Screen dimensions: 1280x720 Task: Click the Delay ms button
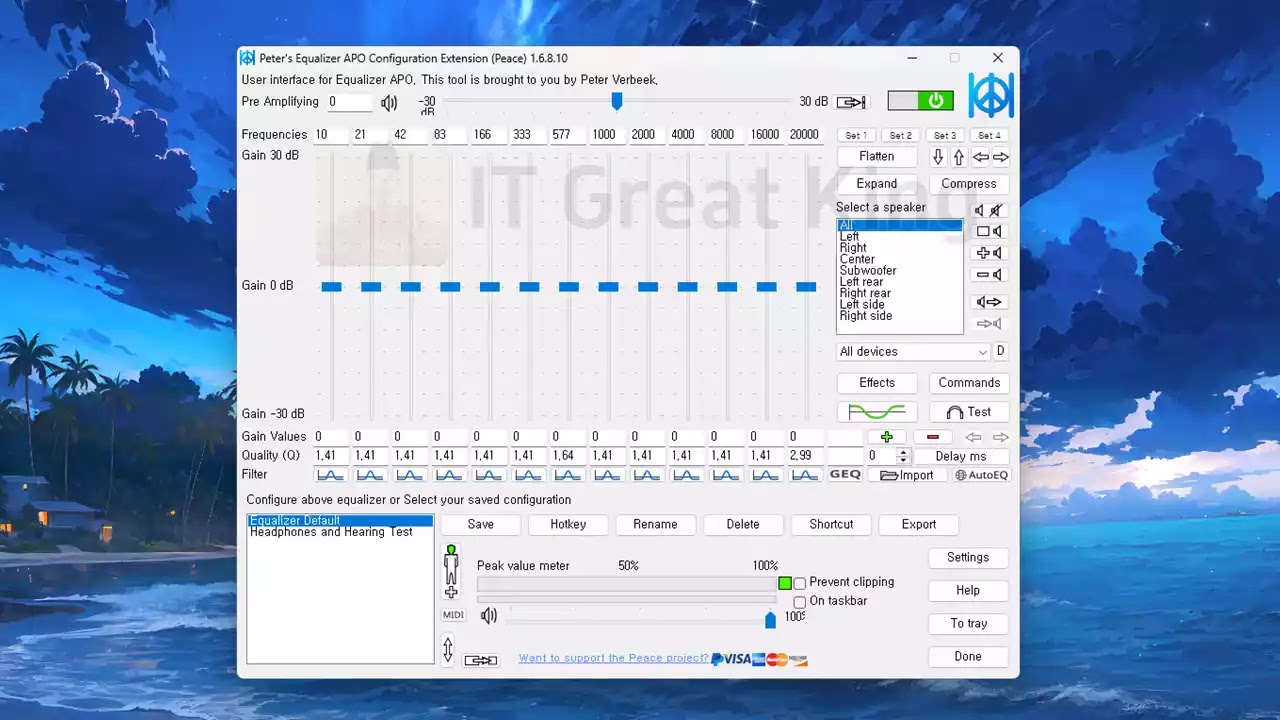(961, 456)
